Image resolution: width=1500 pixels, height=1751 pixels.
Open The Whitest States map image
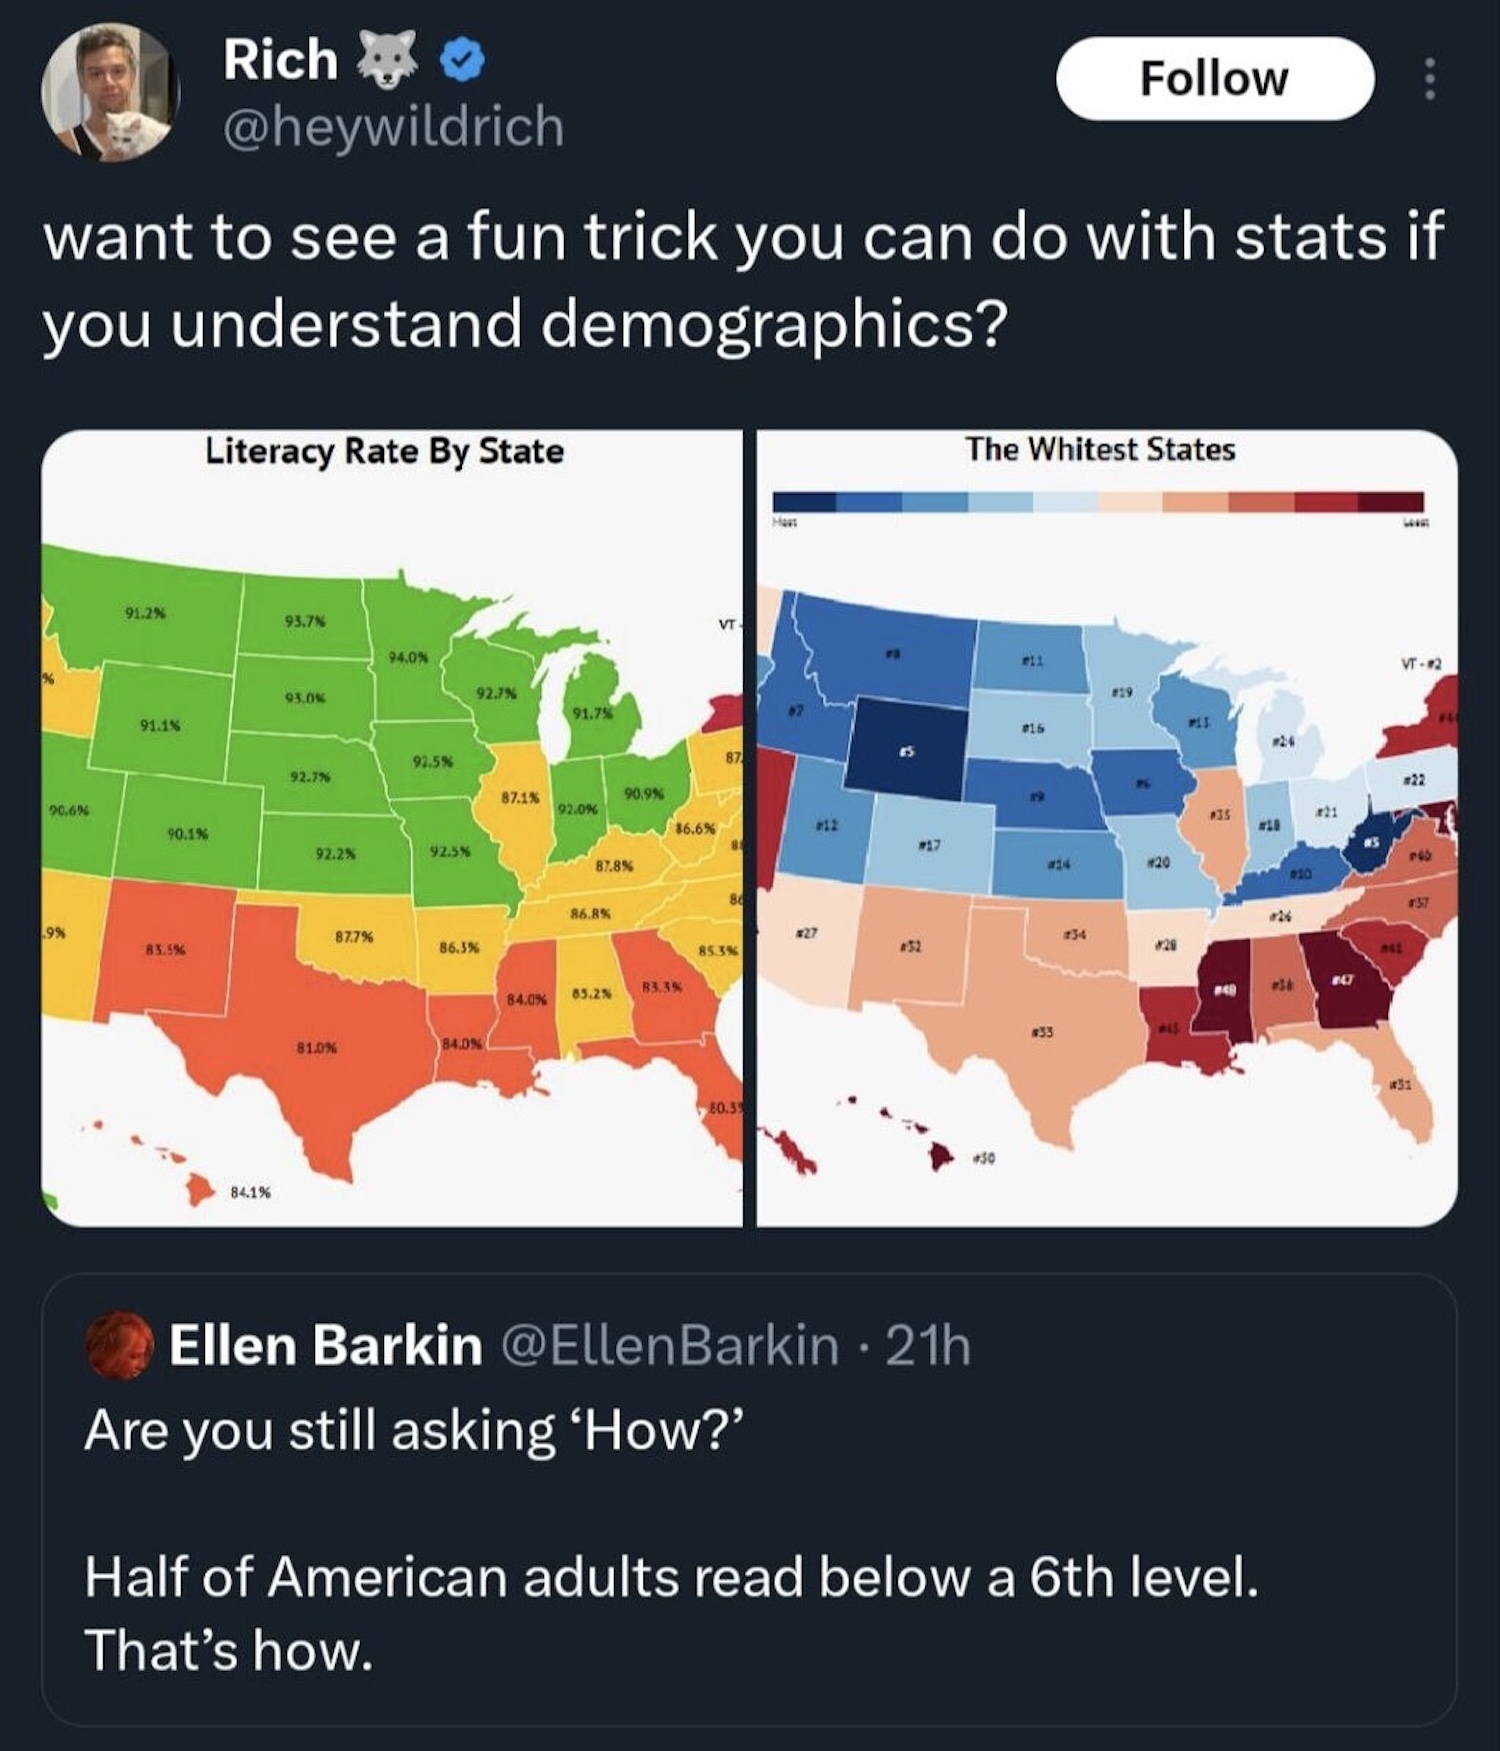click(x=1106, y=828)
